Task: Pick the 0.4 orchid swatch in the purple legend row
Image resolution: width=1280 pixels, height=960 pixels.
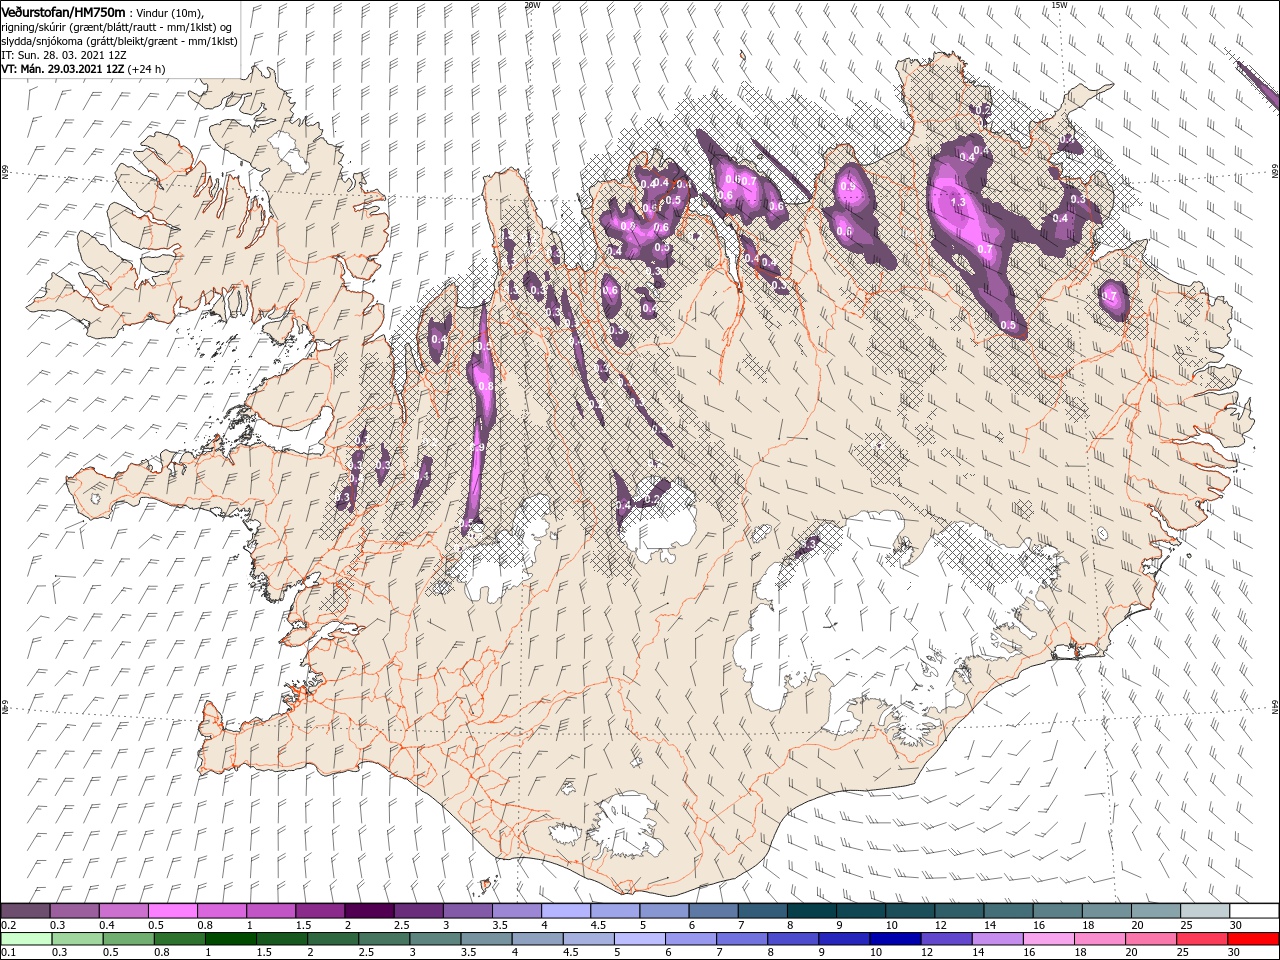Action: pyautogui.click(x=124, y=911)
